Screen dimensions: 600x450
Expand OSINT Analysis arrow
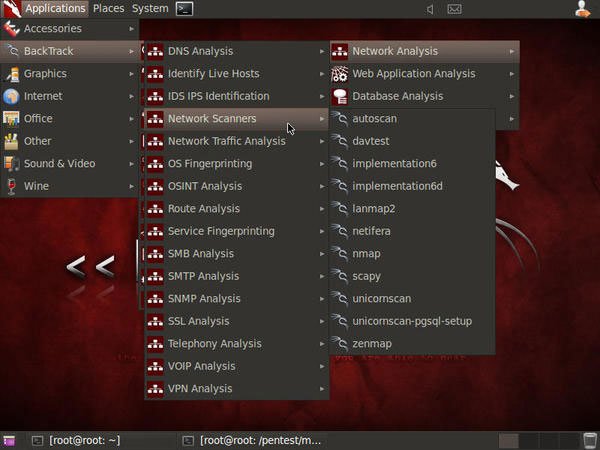click(322, 186)
